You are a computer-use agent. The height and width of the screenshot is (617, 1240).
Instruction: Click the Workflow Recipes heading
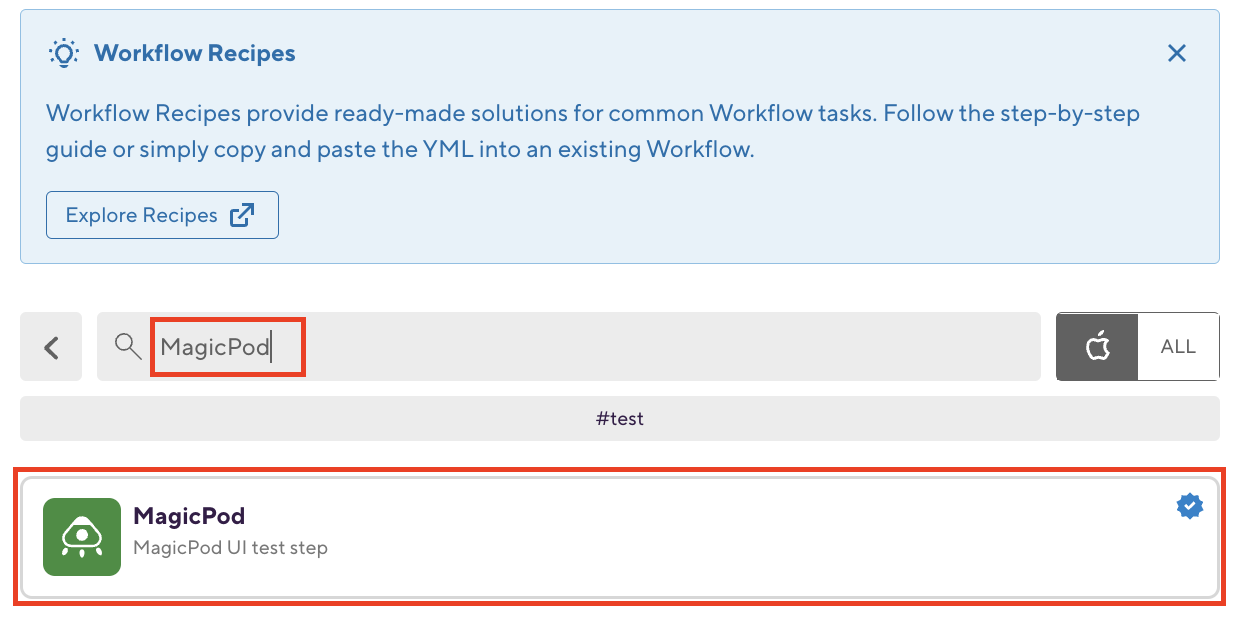tap(195, 53)
